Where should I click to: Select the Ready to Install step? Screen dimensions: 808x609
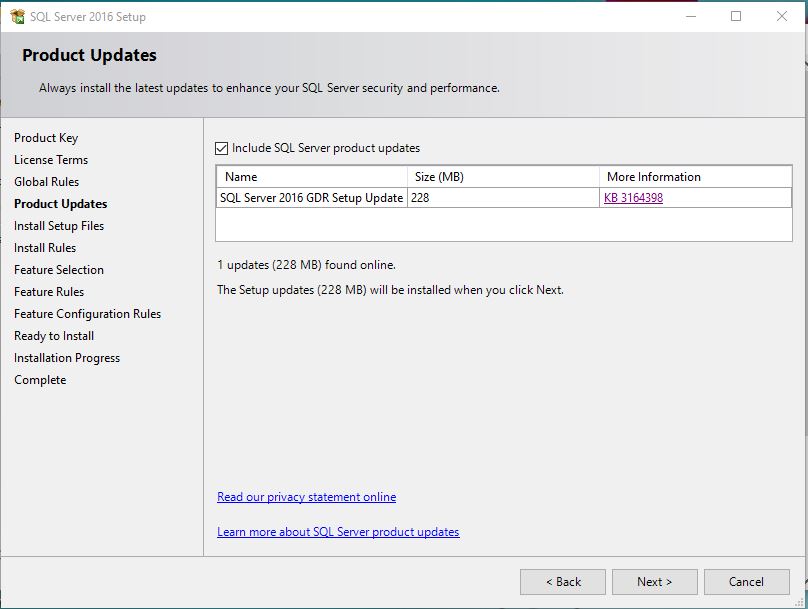coord(54,335)
